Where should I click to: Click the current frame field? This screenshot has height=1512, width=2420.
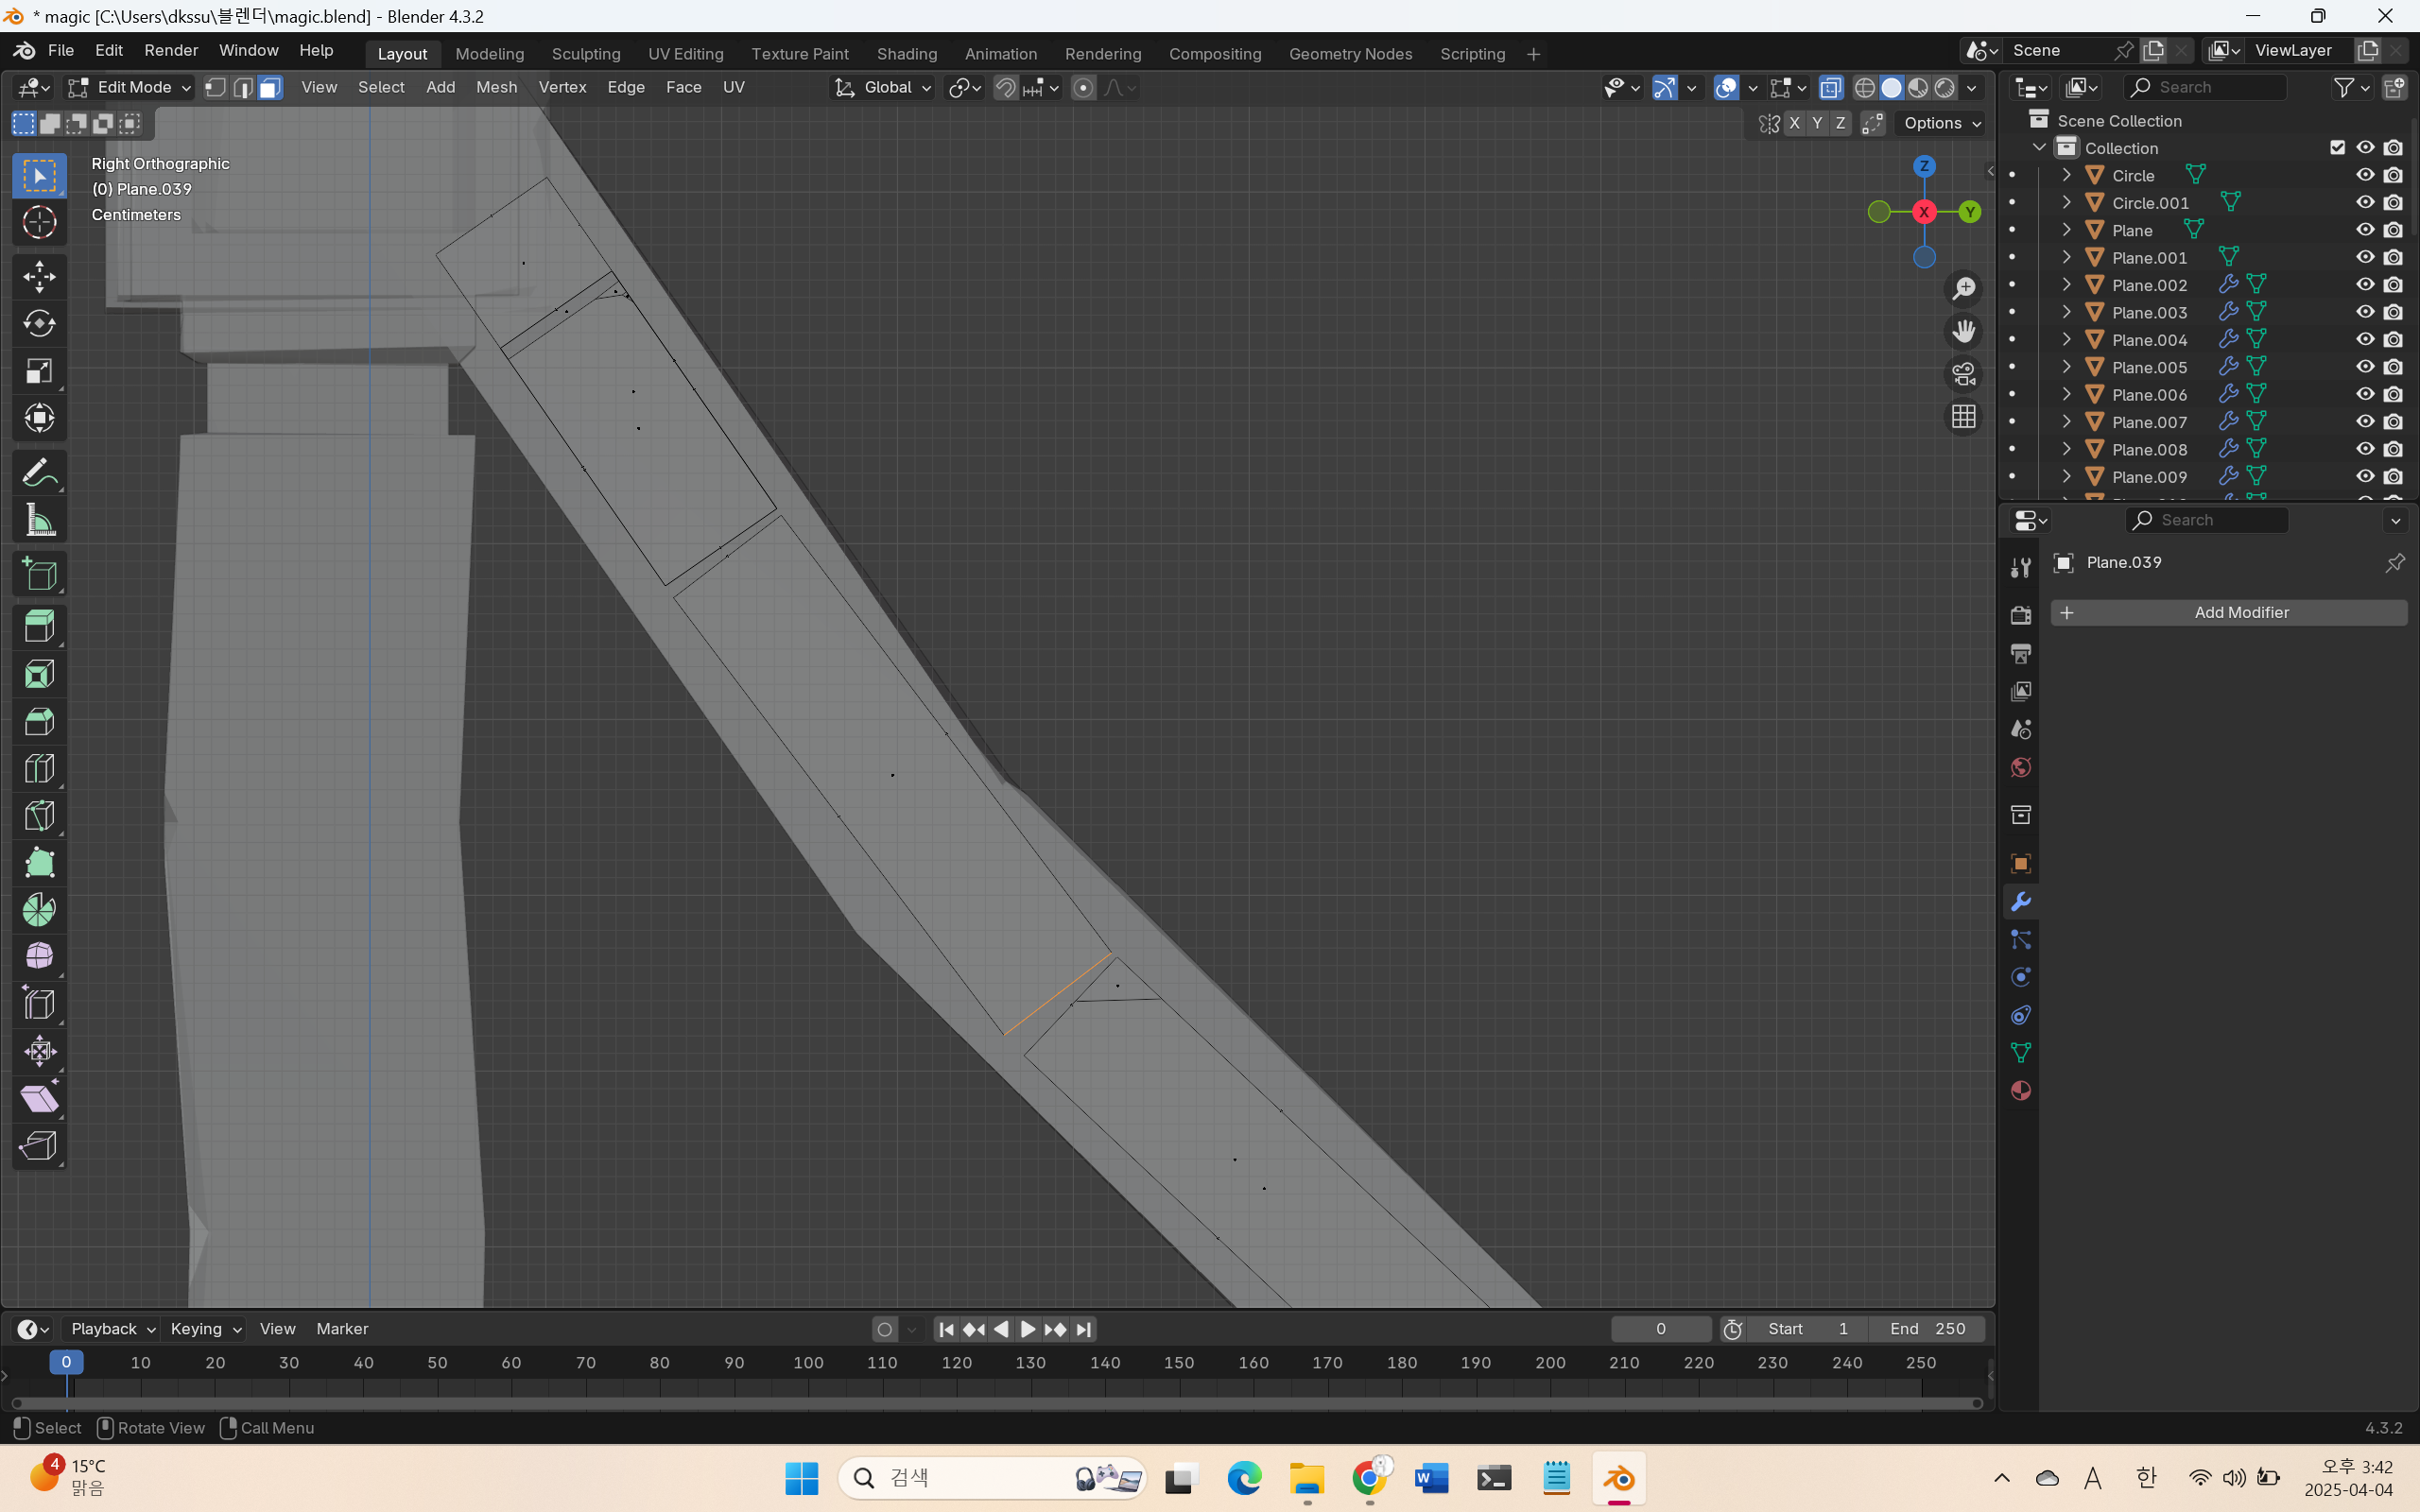[1661, 1329]
